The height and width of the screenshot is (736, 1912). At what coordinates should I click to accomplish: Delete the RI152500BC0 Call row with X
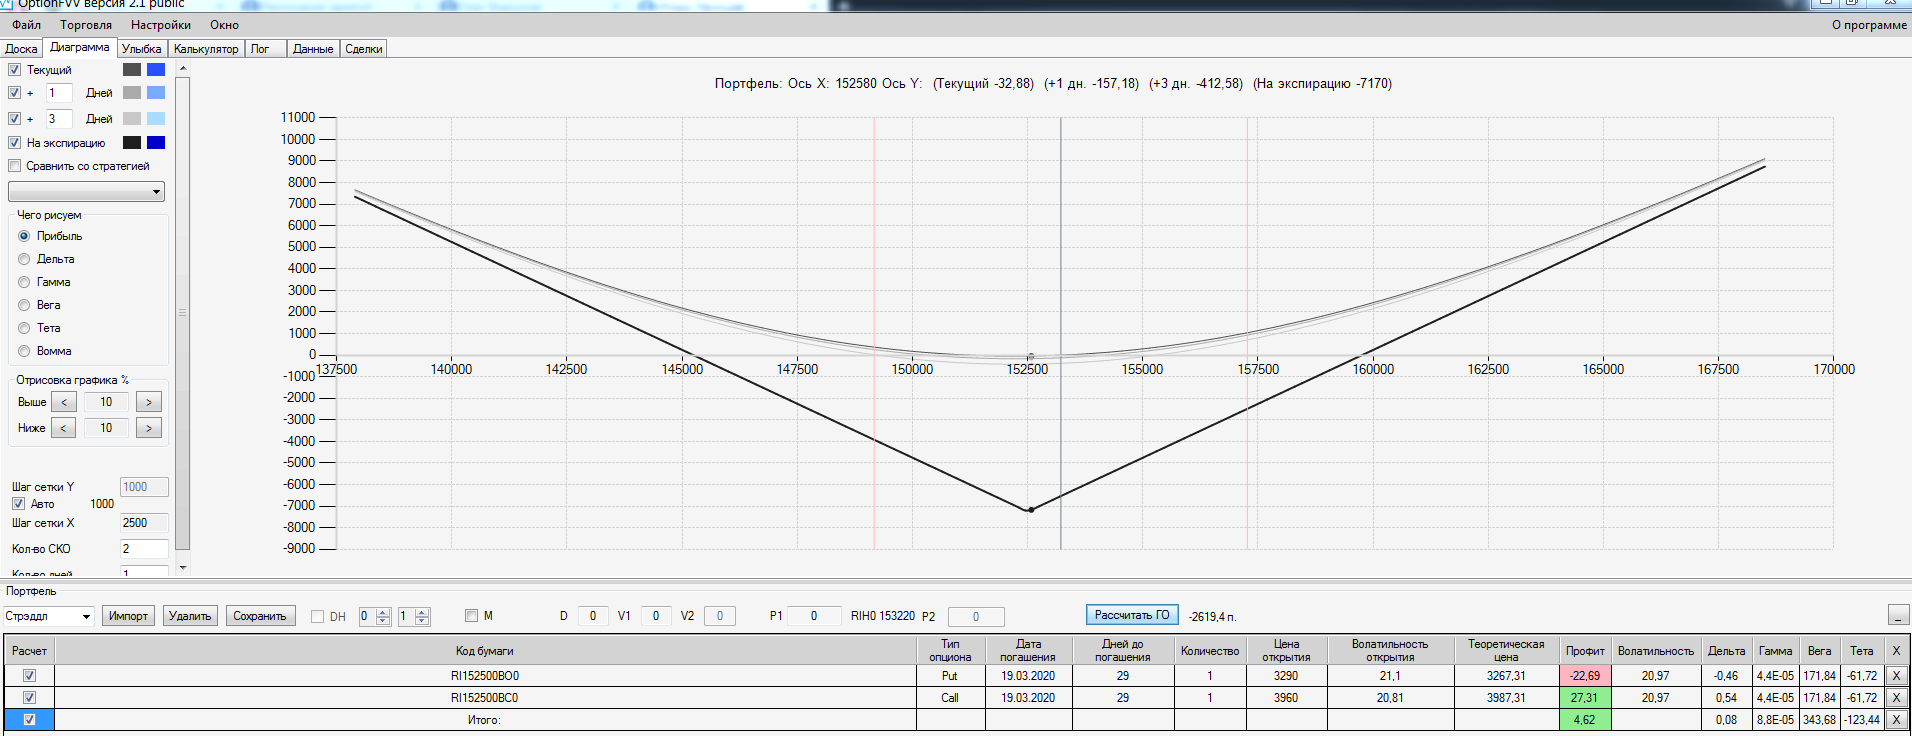point(1895,698)
